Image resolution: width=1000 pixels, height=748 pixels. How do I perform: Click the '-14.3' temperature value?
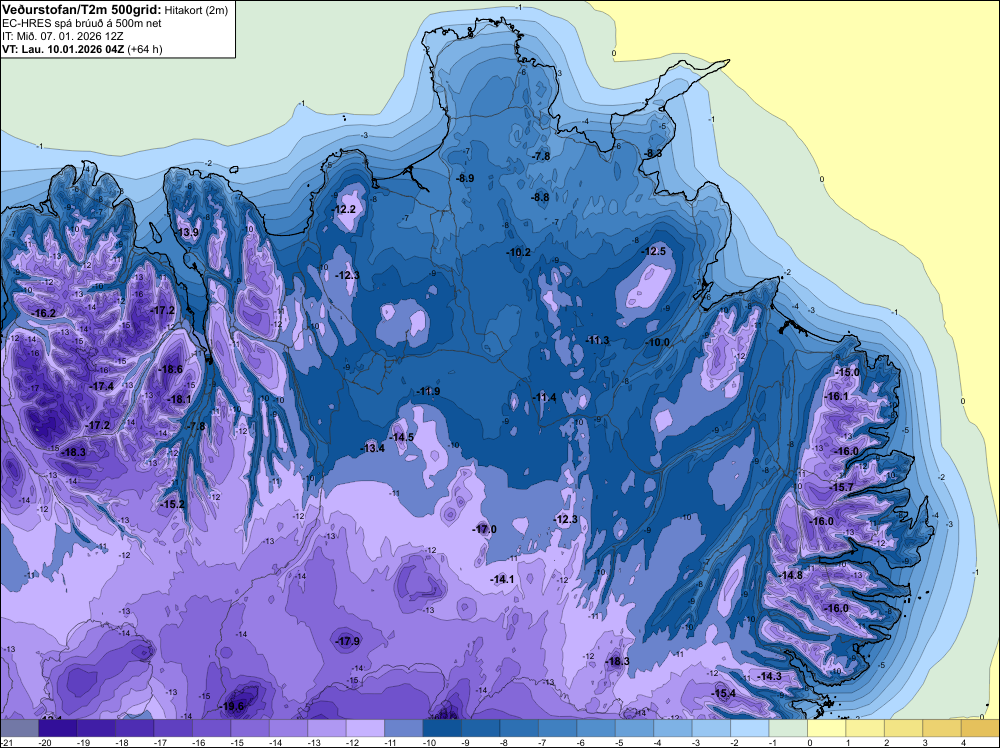click(769, 676)
